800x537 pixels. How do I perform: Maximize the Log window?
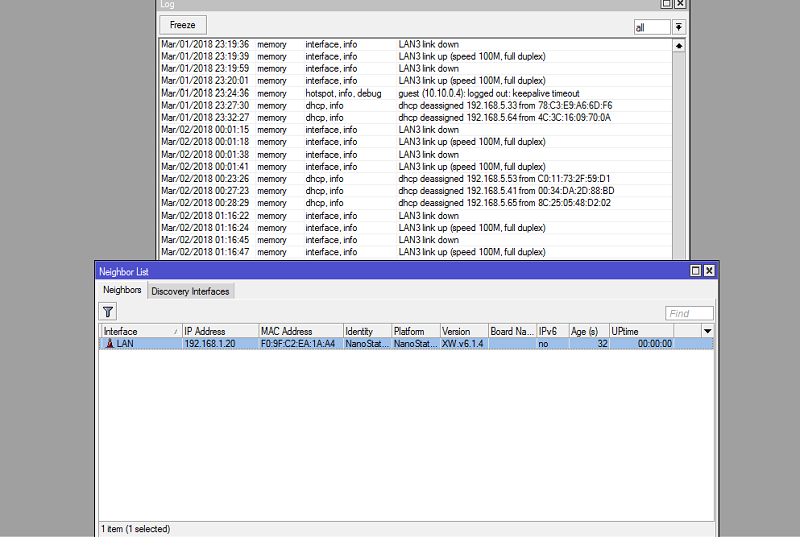[x=668, y=4]
